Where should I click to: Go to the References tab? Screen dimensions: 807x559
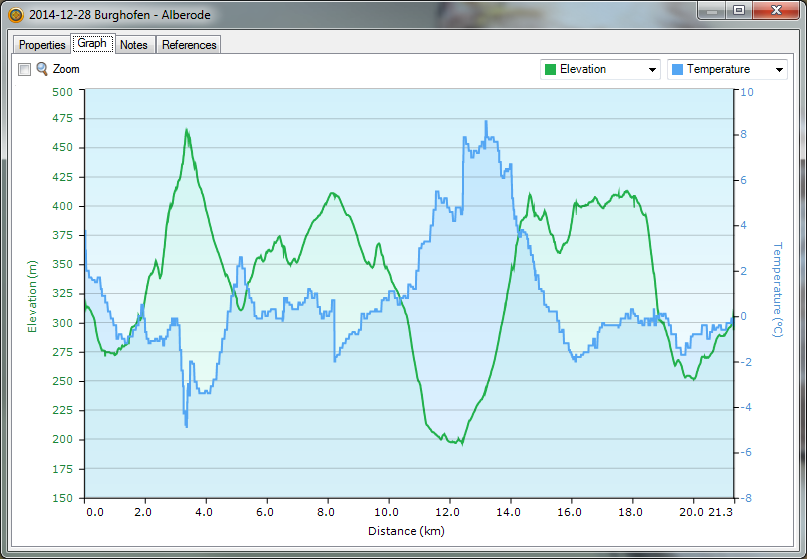pyautogui.click(x=189, y=45)
